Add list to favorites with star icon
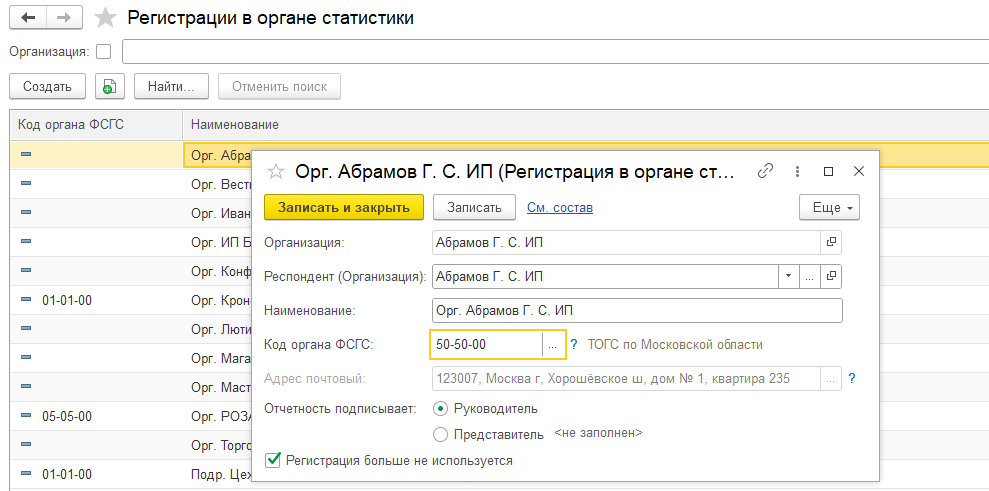The width and height of the screenshot is (989, 491). tap(105, 18)
